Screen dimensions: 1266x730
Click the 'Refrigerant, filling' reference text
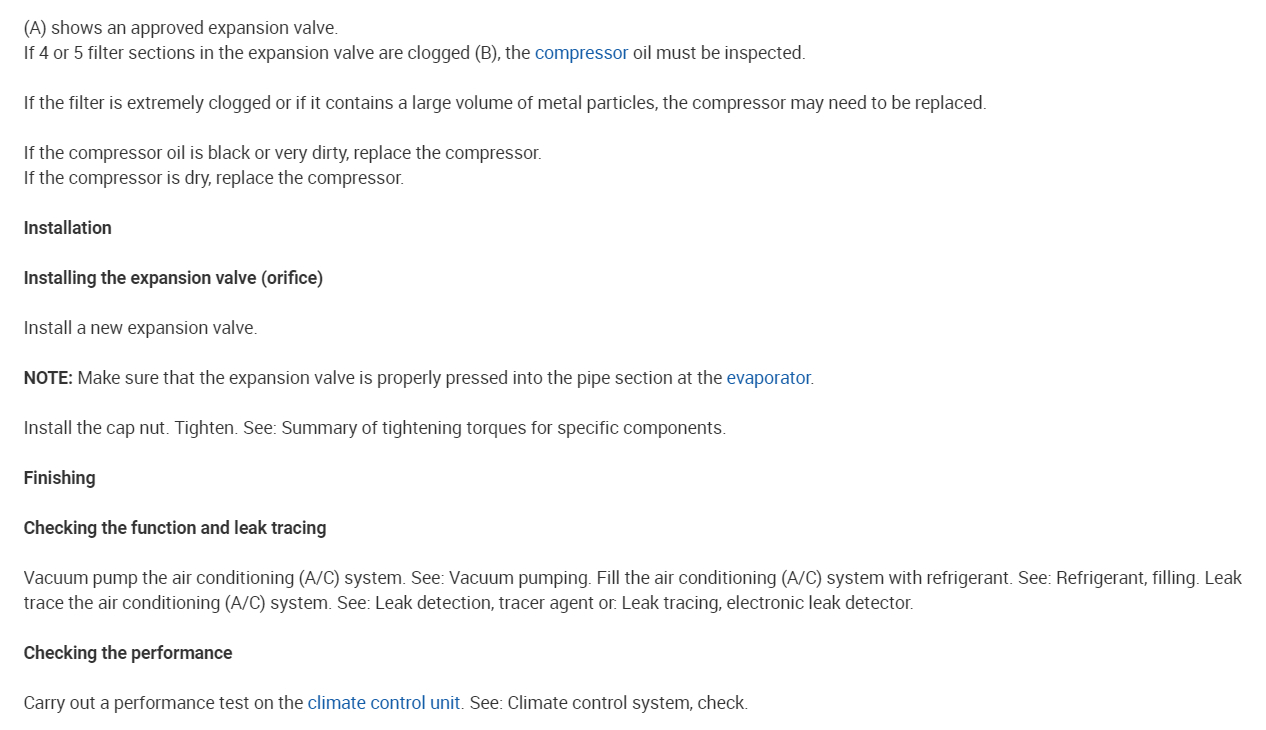point(1125,578)
